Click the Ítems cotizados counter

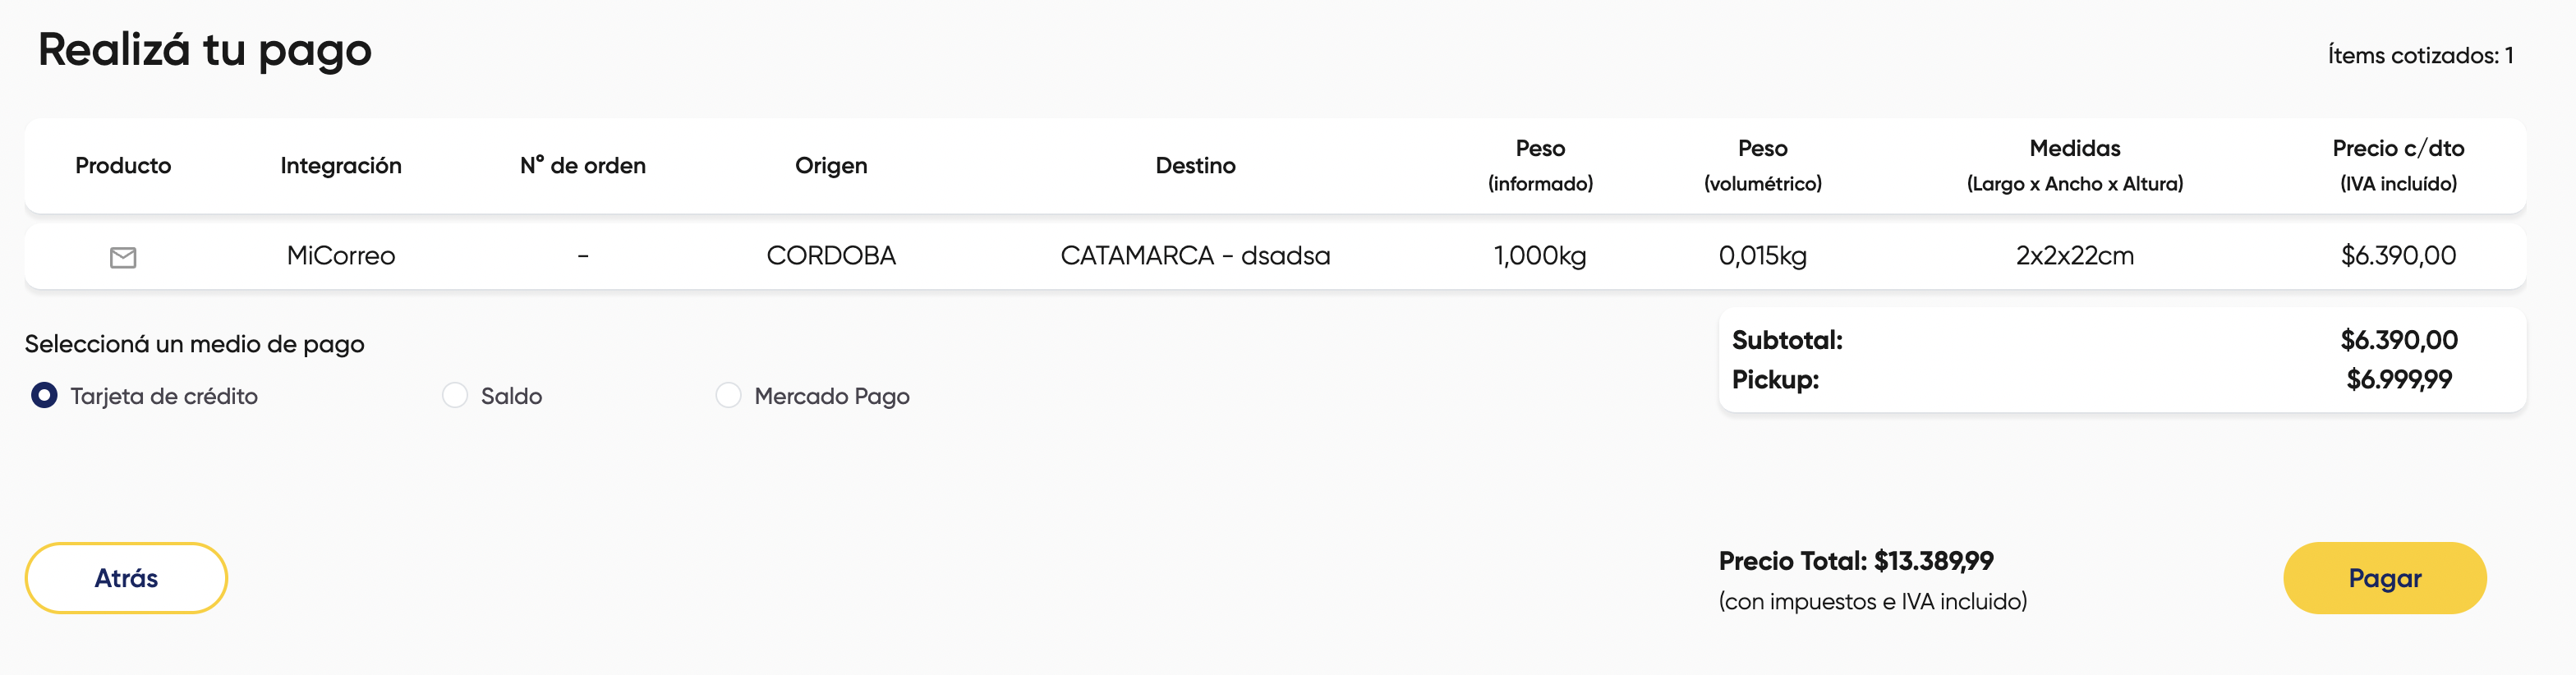(x=2420, y=56)
